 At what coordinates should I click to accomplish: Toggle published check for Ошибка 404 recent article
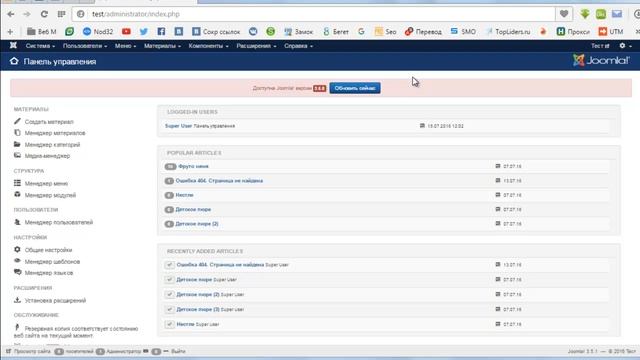(x=169, y=265)
